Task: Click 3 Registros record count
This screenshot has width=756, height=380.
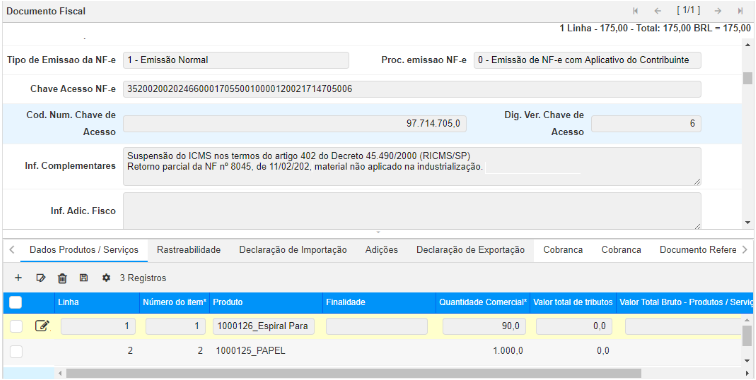Action: pyautogui.click(x=143, y=278)
